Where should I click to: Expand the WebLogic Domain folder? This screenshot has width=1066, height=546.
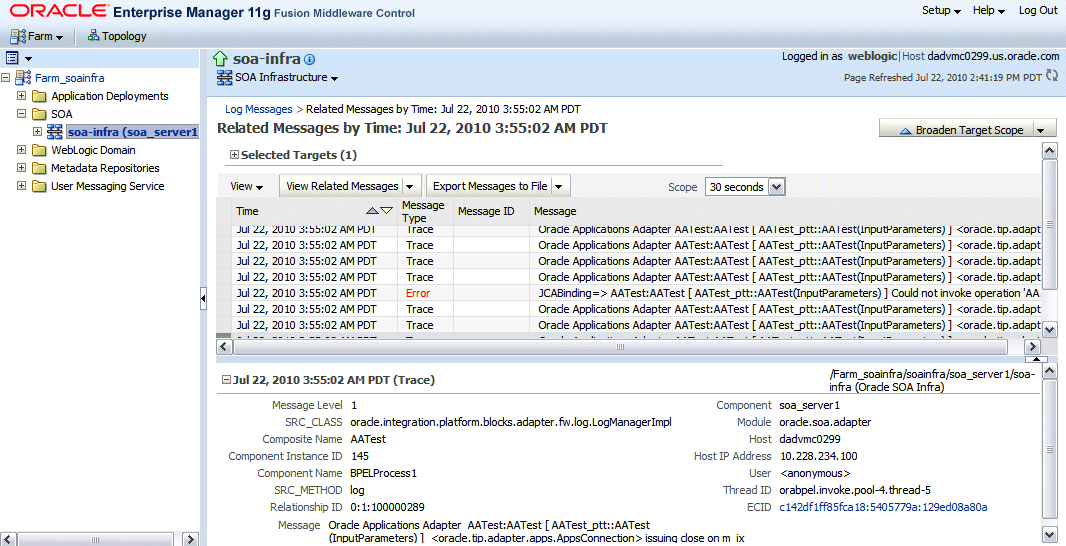(22, 150)
